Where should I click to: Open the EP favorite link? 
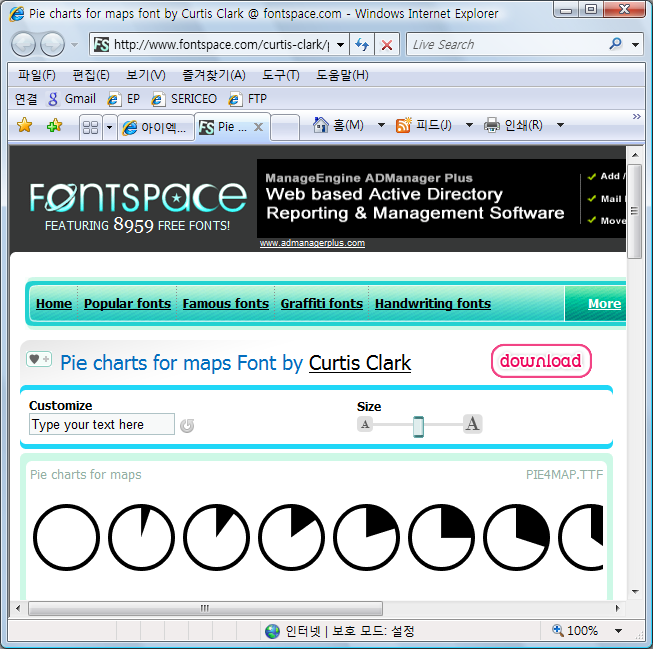(x=124, y=99)
